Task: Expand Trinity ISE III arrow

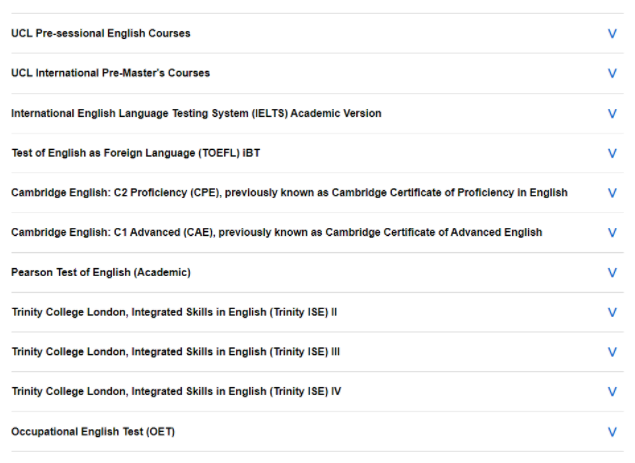Action: click(x=612, y=352)
